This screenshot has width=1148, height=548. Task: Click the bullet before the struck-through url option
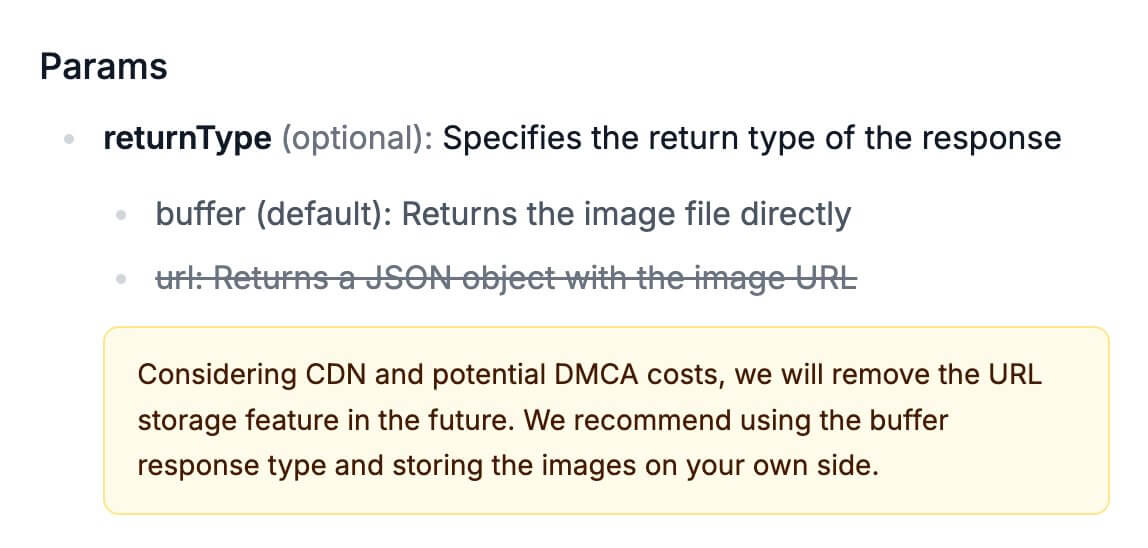[121, 280]
